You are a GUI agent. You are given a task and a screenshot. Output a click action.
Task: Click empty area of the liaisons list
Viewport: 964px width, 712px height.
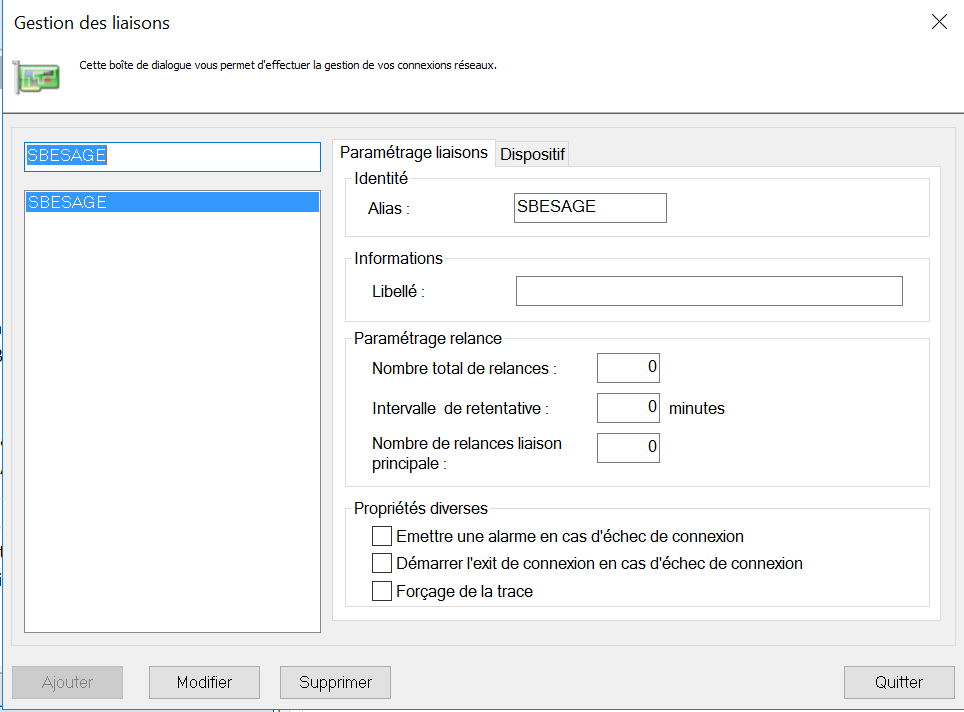click(171, 420)
